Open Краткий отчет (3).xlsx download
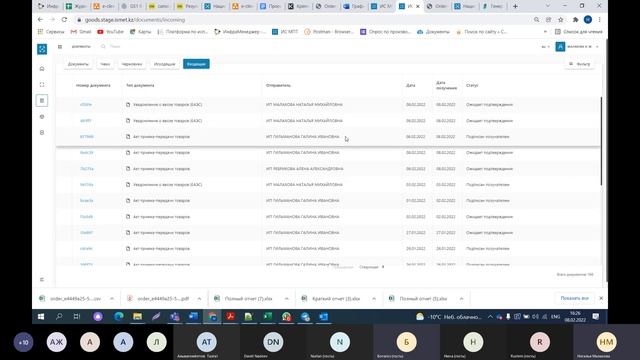640x360 pixels. (x=336, y=299)
